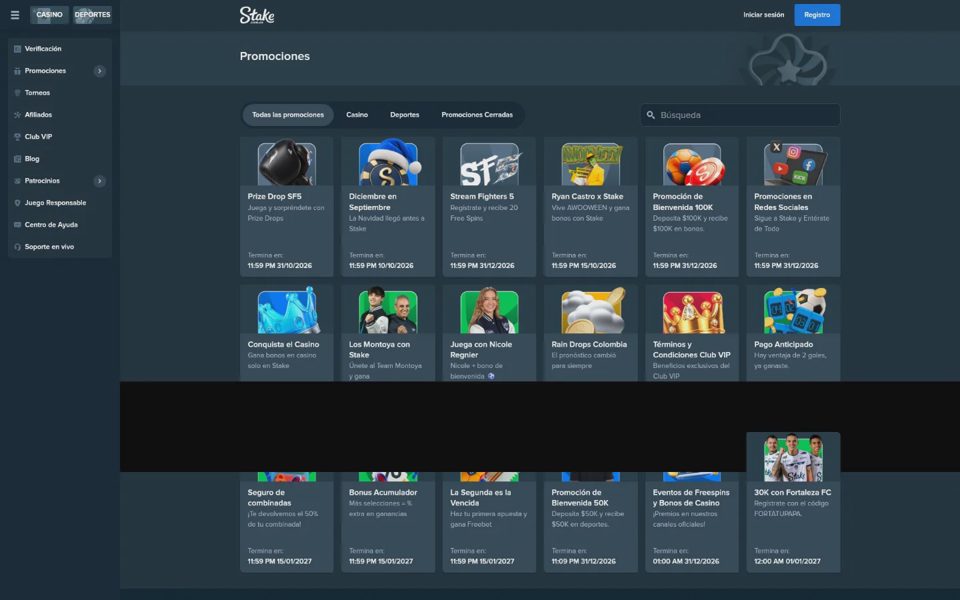Expand the Promociones sidebar submenu arrow
This screenshot has width=960, height=600.
[x=99, y=71]
